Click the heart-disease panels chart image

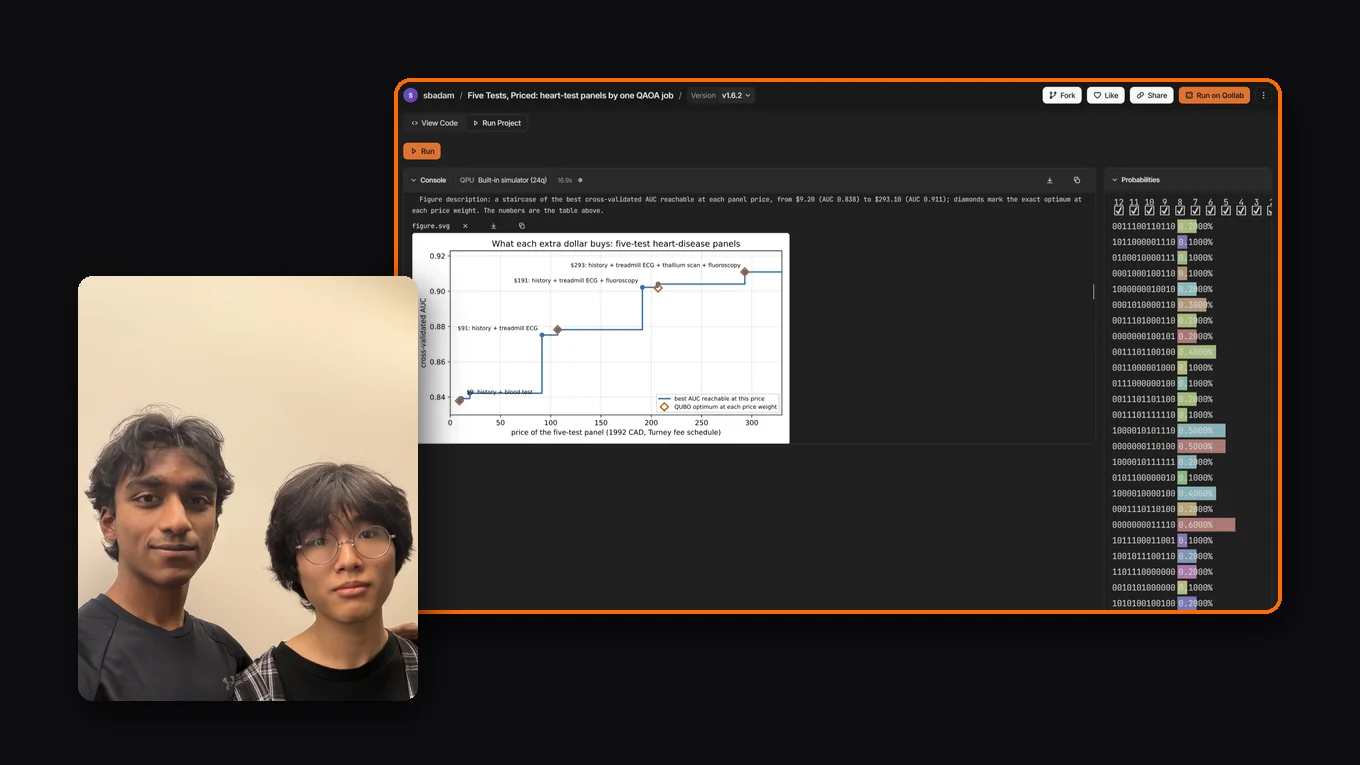pyautogui.click(x=601, y=338)
